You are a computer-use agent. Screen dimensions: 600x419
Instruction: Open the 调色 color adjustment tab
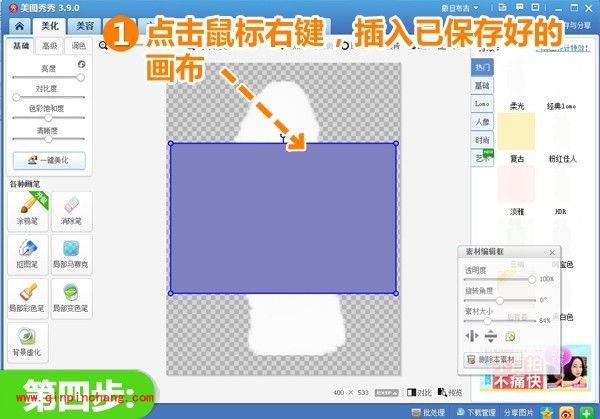tap(77, 46)
